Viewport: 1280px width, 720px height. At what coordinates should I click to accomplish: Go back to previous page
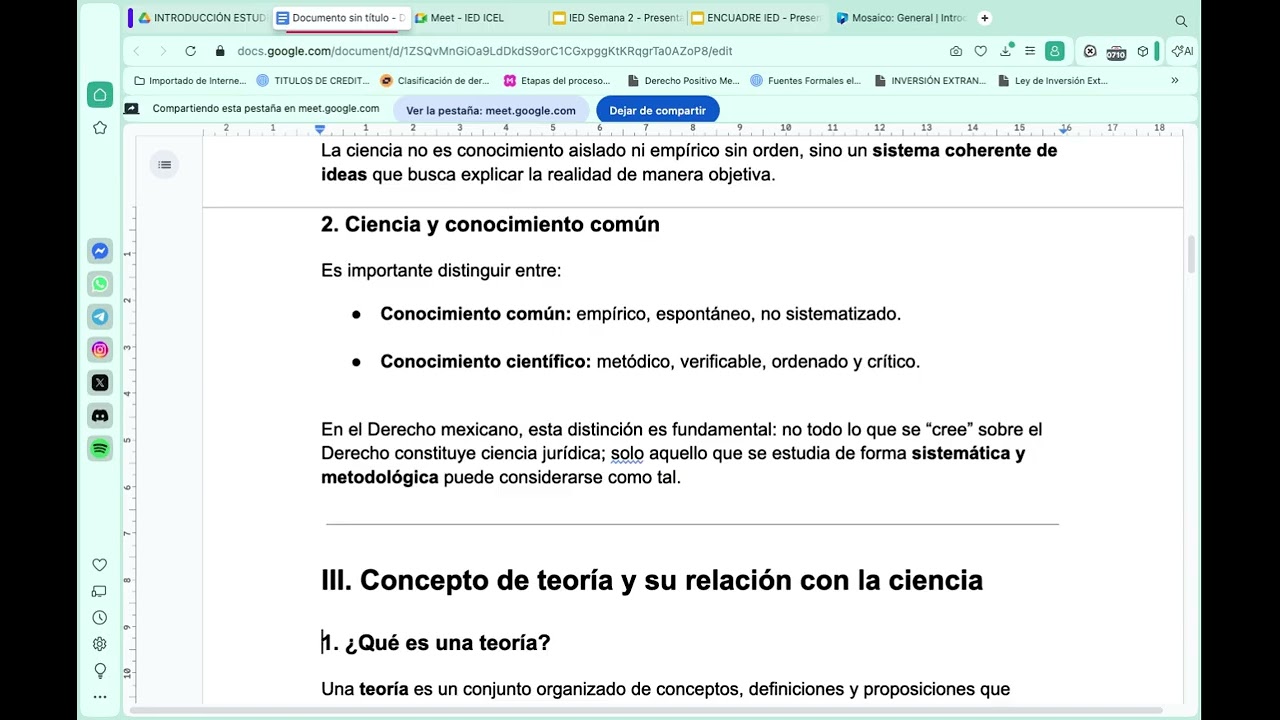(137, 51)
